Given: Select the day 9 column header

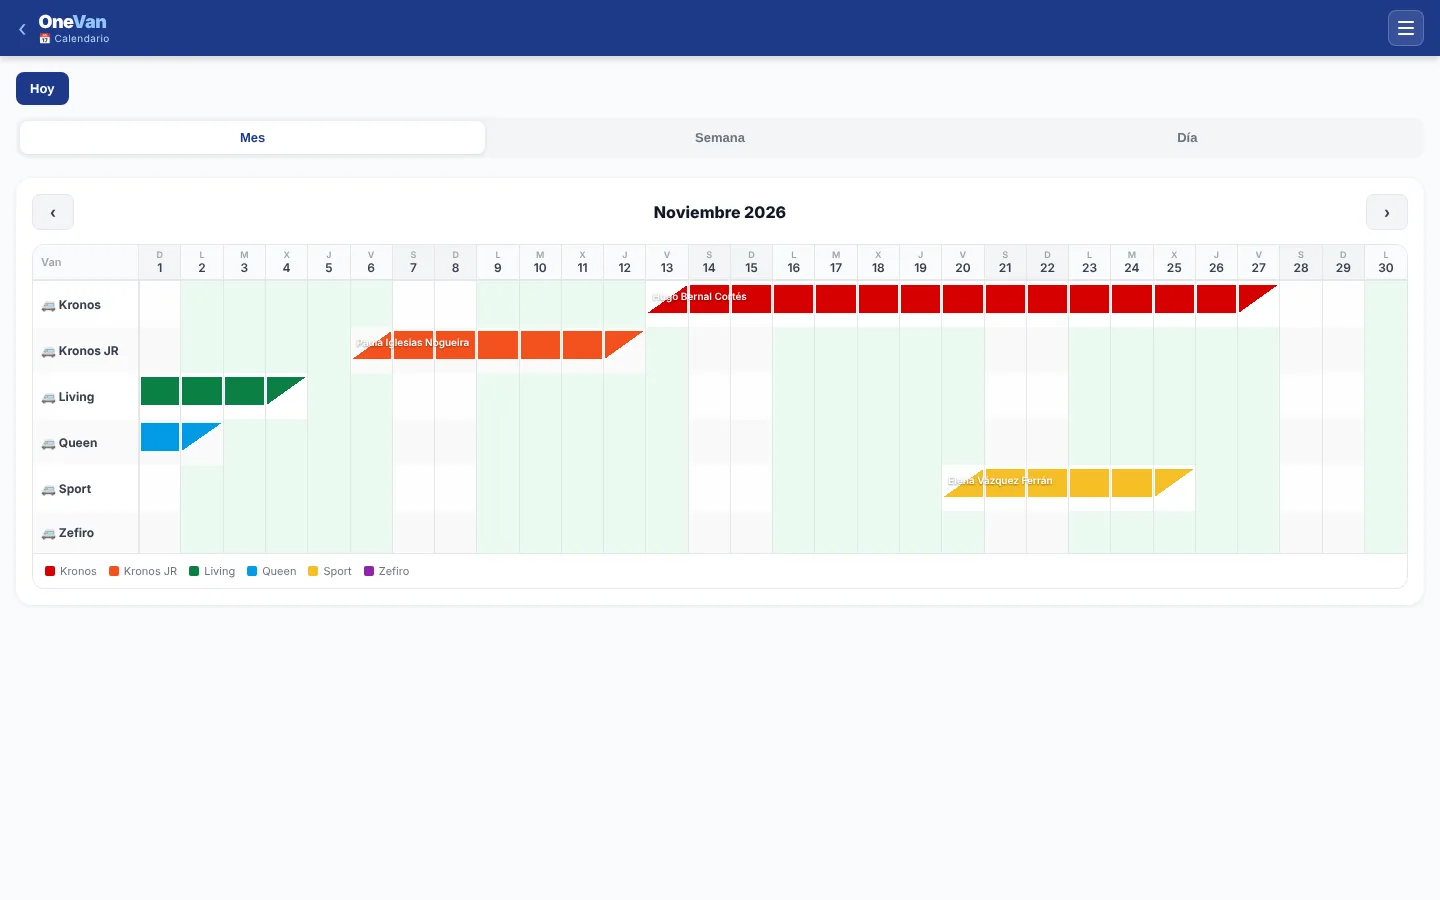Looking at the screenshot, I should (498, 262).
